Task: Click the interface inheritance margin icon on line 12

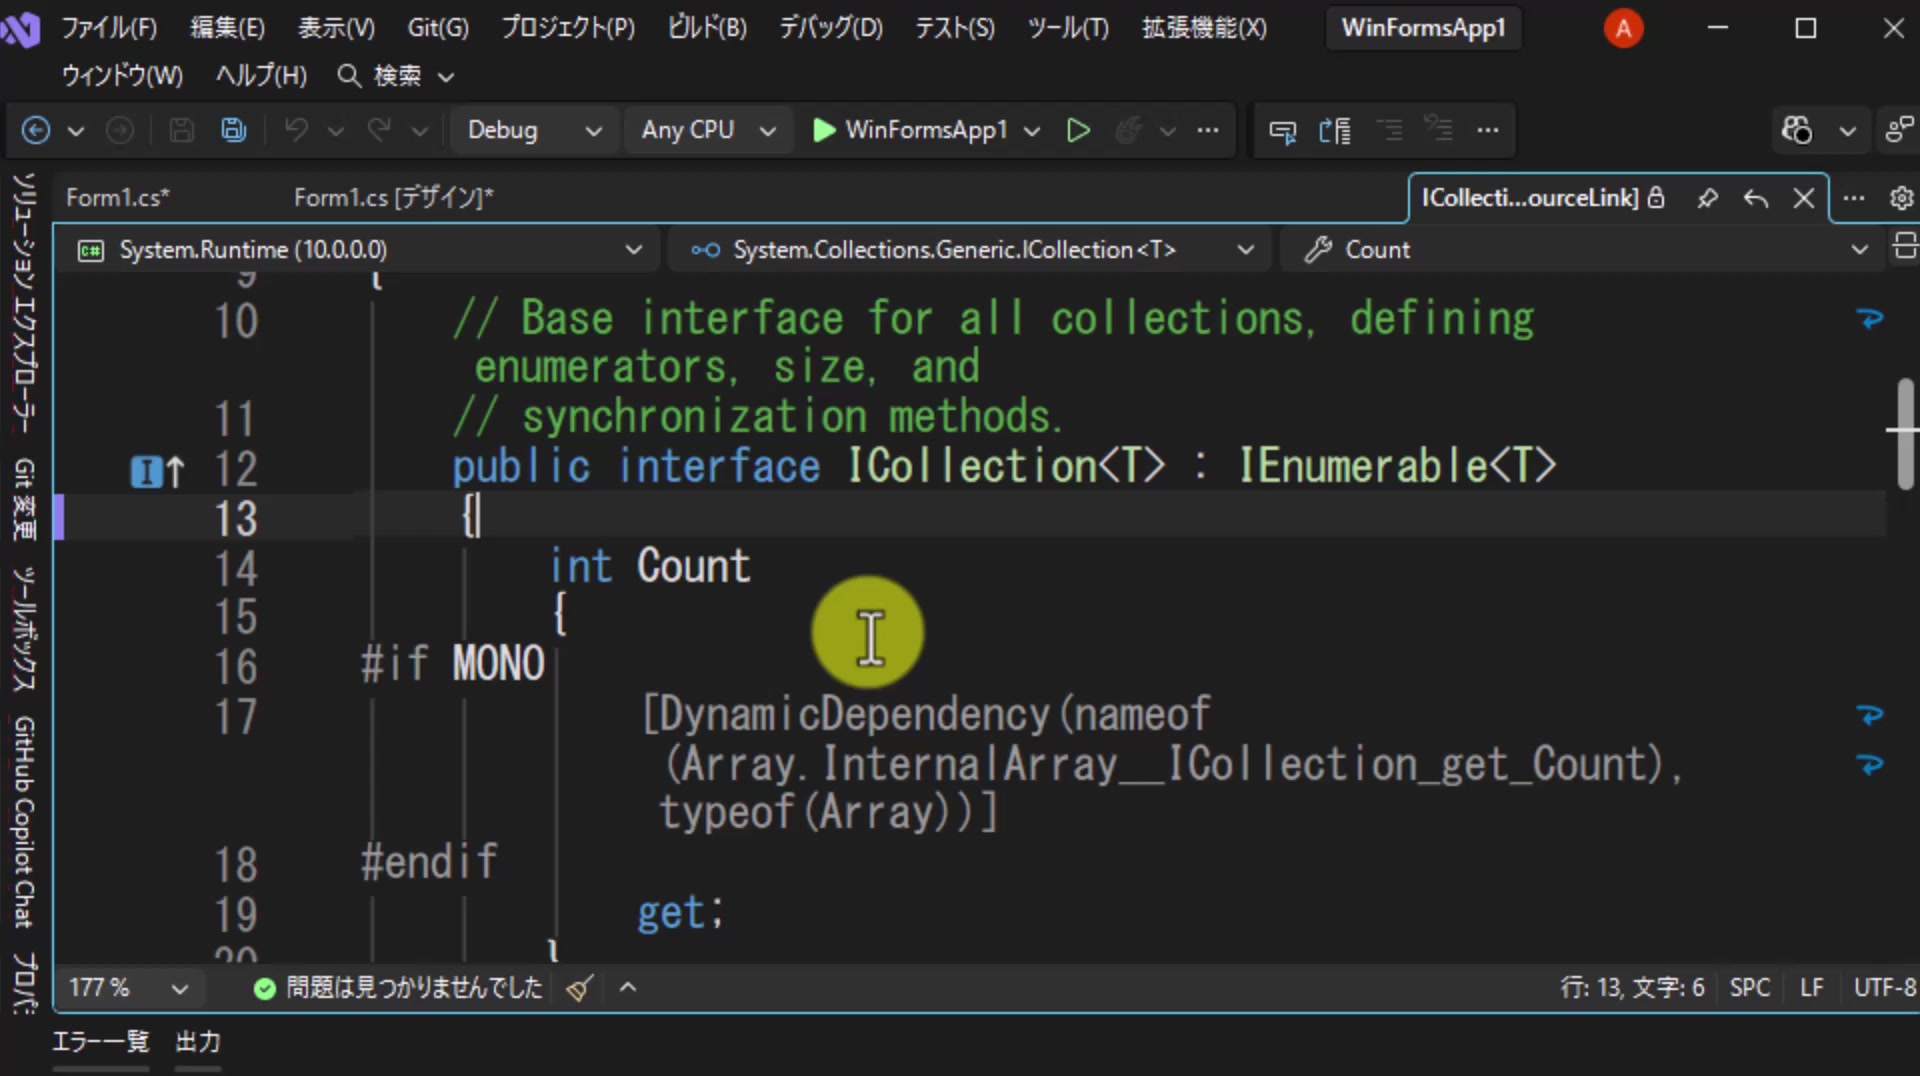Action: 157,471
